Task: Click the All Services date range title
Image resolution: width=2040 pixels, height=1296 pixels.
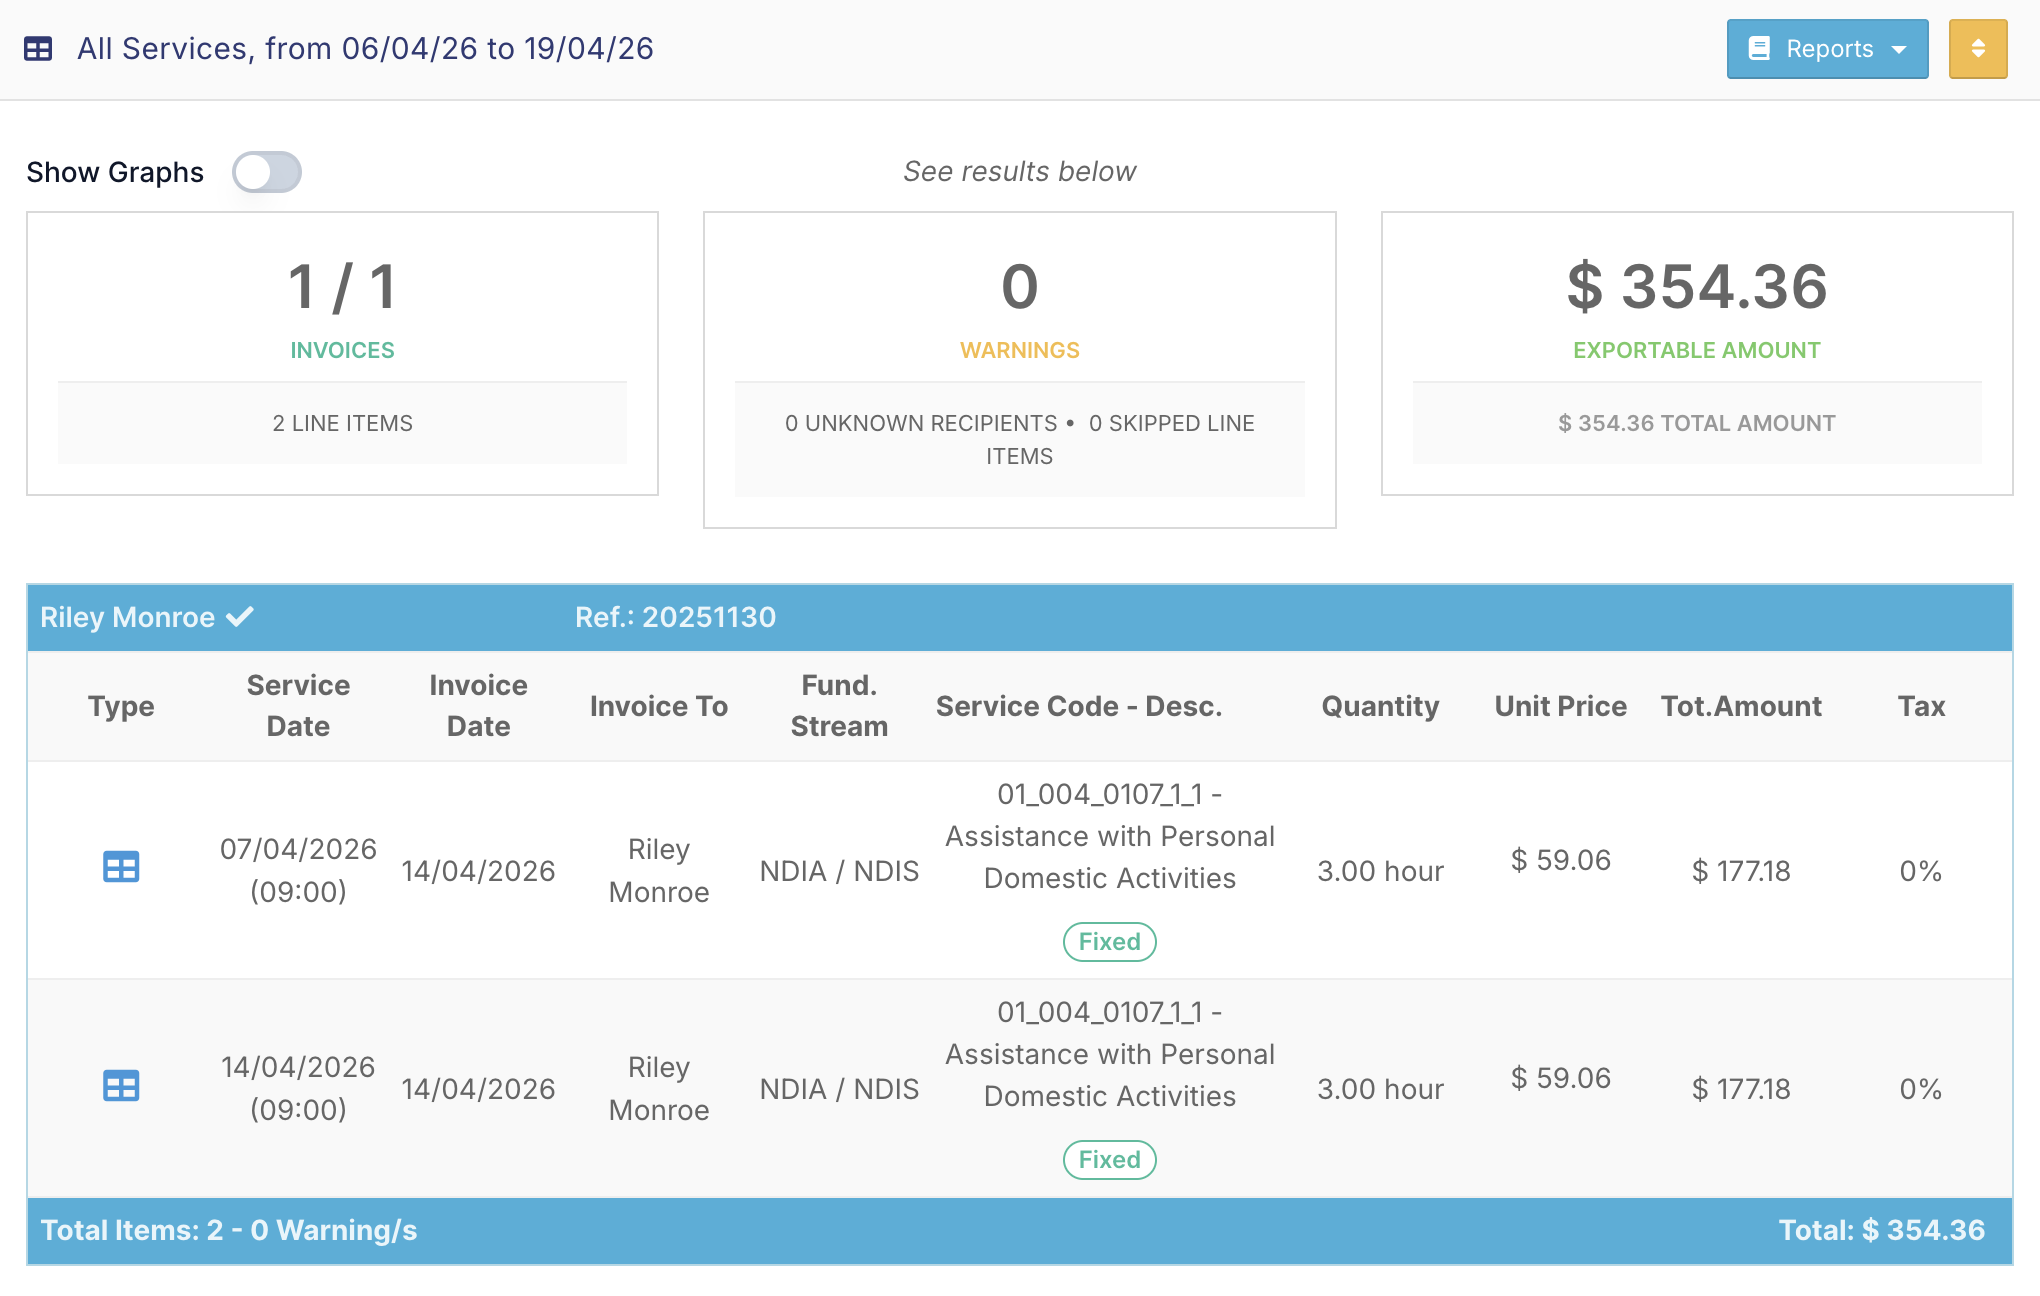Action: (x=365, y=49)
